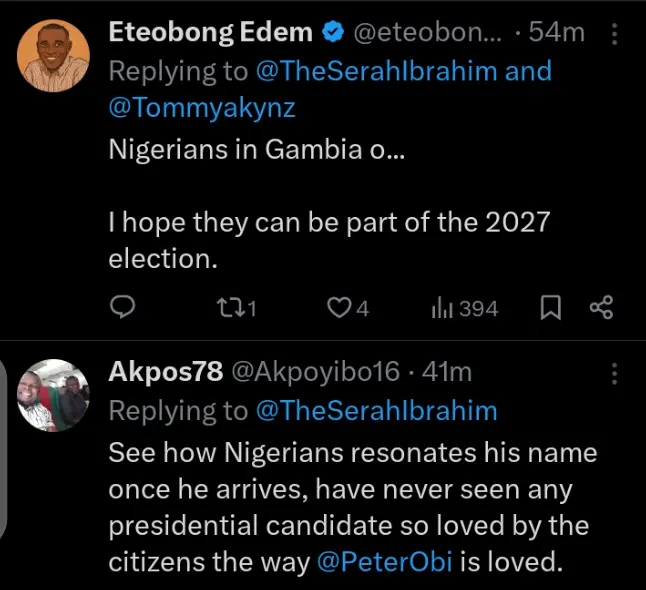Open the Akpos78 display name
The image size is (646, 590).
coord(164,372)
